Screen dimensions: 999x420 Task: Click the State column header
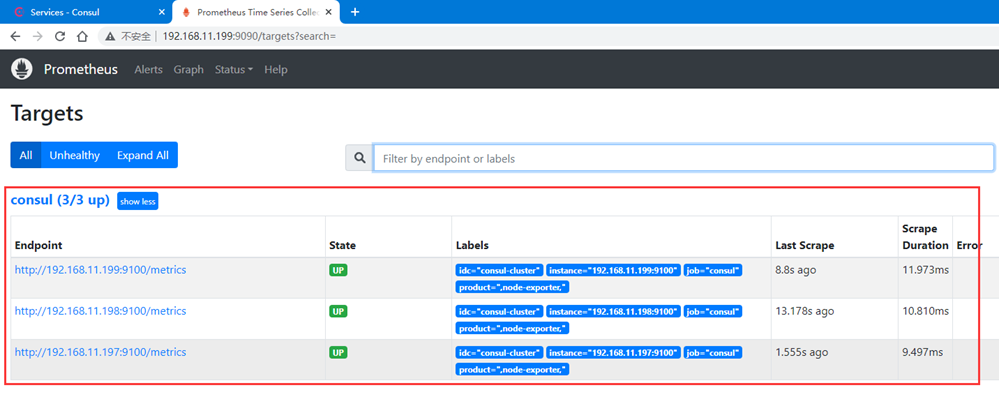[343, 245]
